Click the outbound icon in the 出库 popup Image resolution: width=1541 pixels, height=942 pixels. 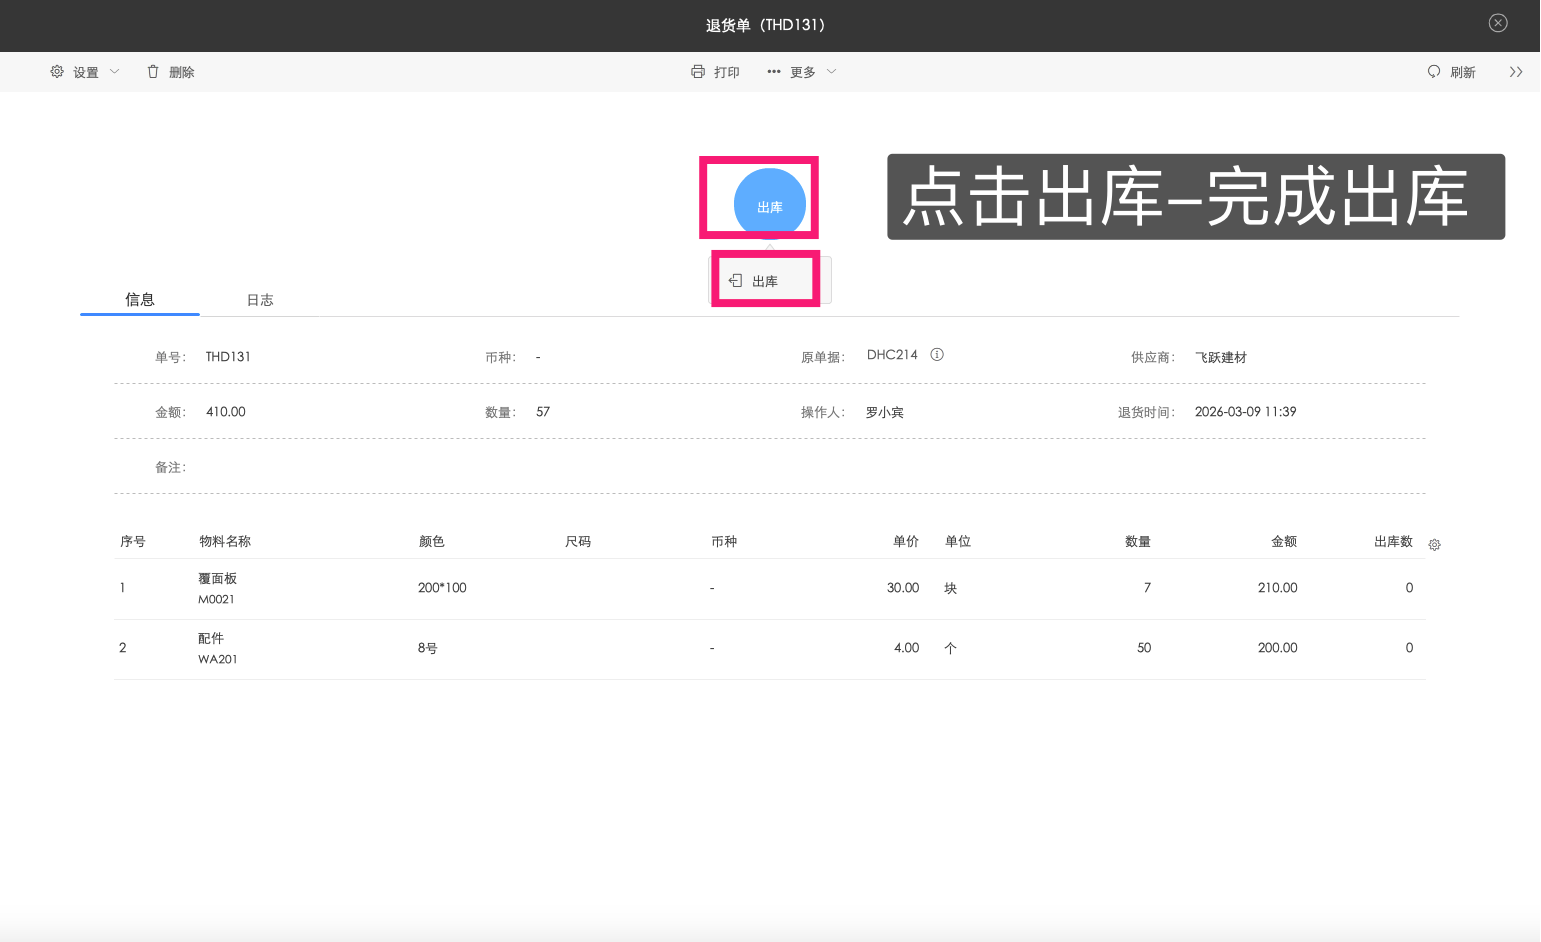click(737, 281)
